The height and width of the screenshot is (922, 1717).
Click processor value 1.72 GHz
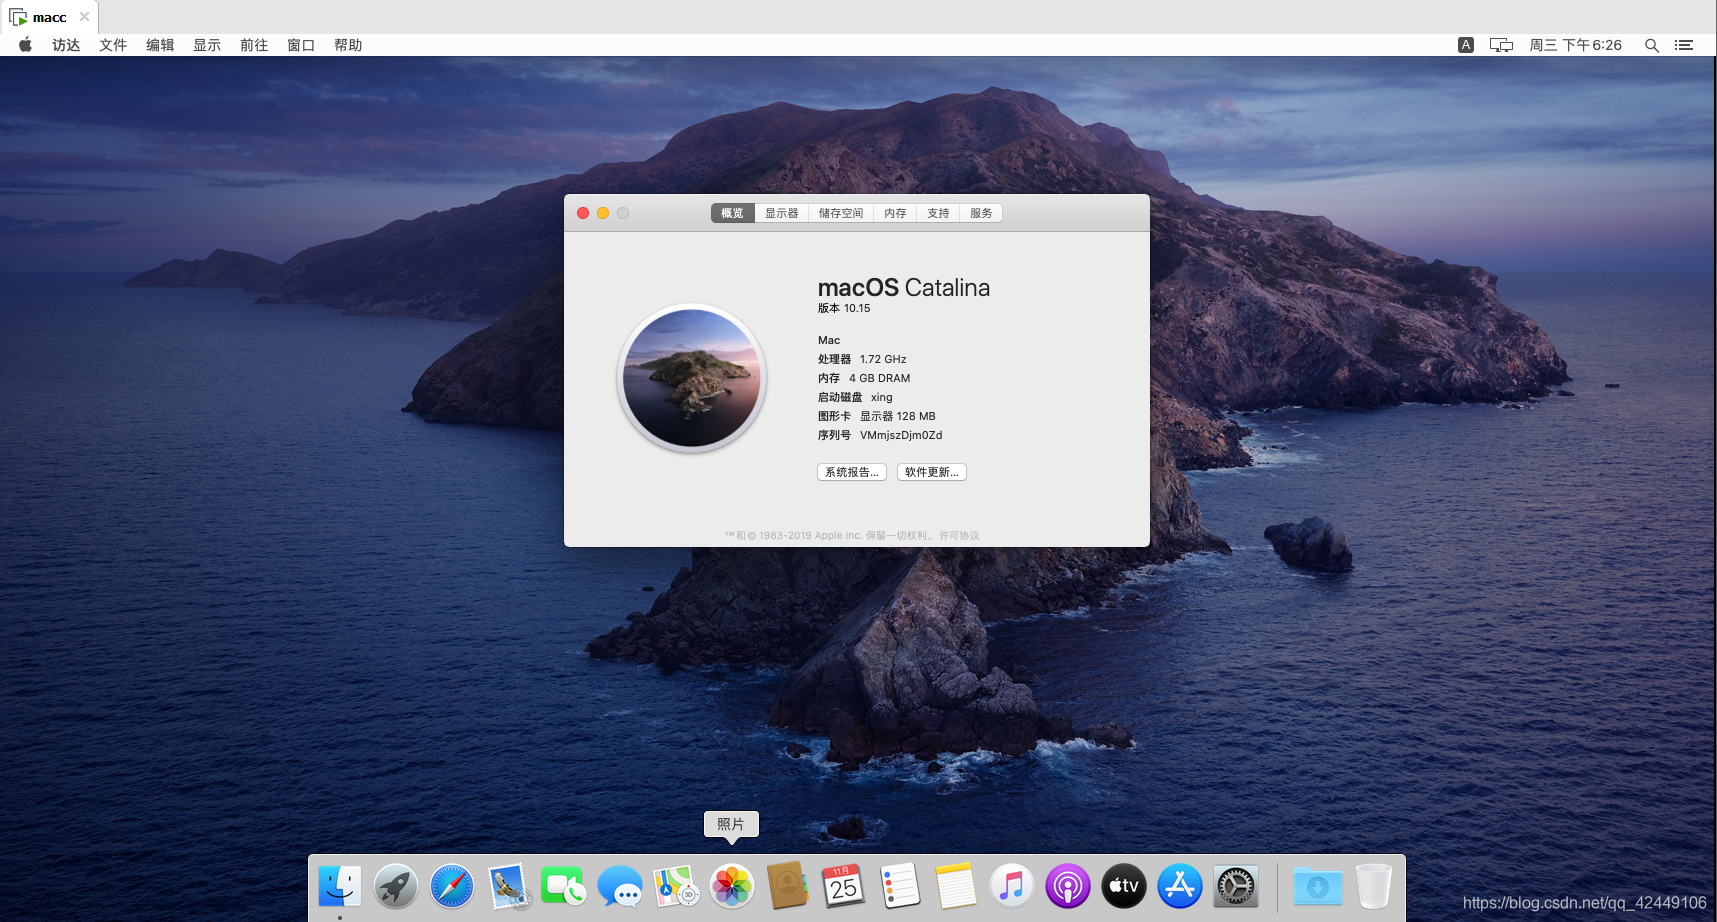[883, 359]
